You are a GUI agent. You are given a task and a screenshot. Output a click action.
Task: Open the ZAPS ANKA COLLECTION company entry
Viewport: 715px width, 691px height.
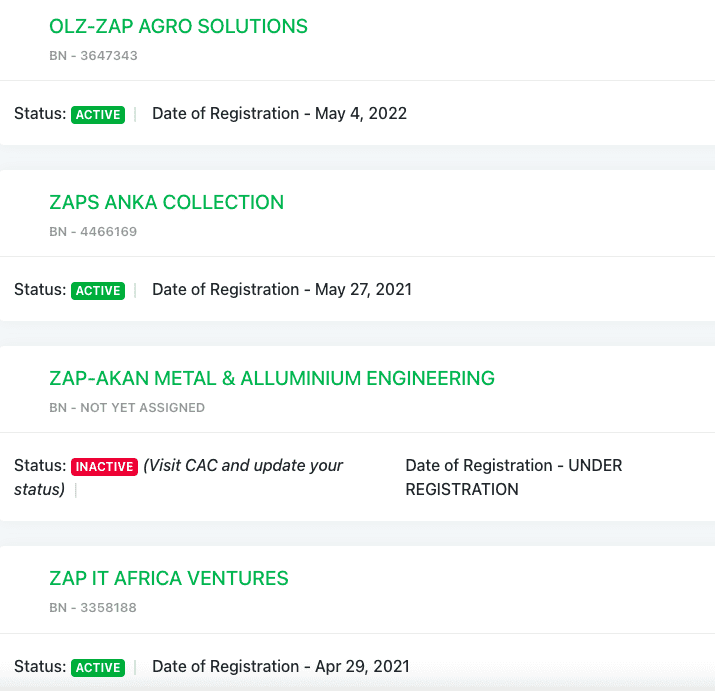click(166, 203)
